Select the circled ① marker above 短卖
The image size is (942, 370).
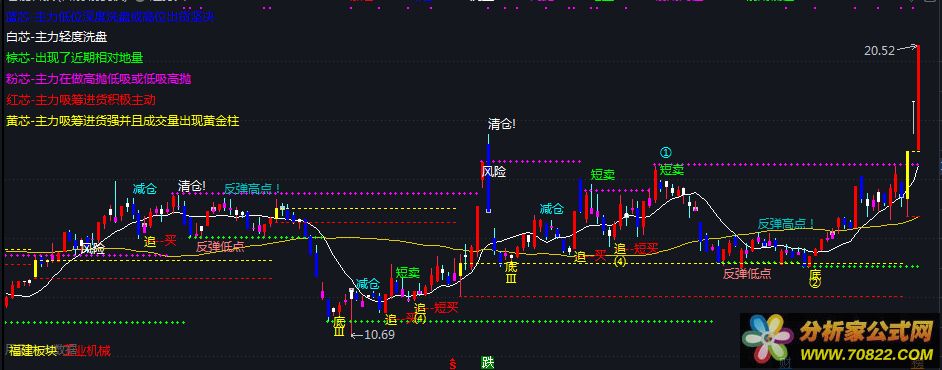[x=665, y=153]
